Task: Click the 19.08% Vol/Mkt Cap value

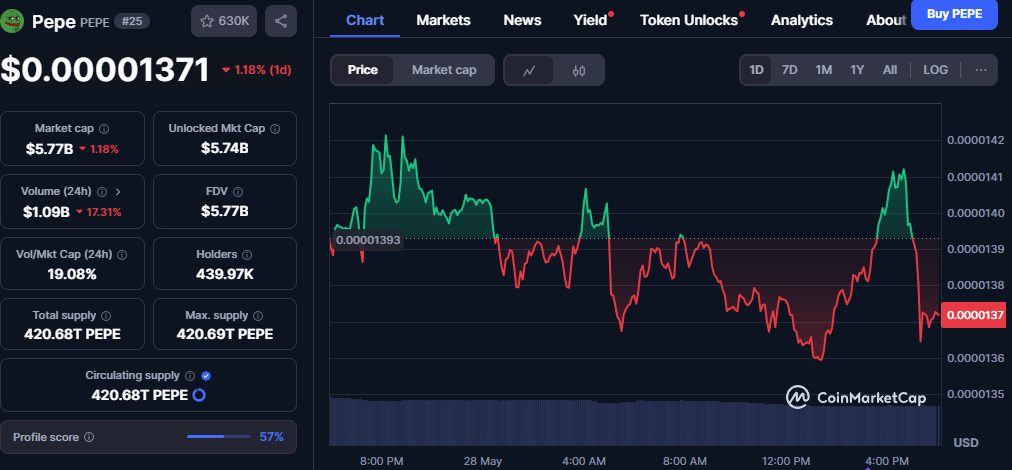Action: pos(72,274)
